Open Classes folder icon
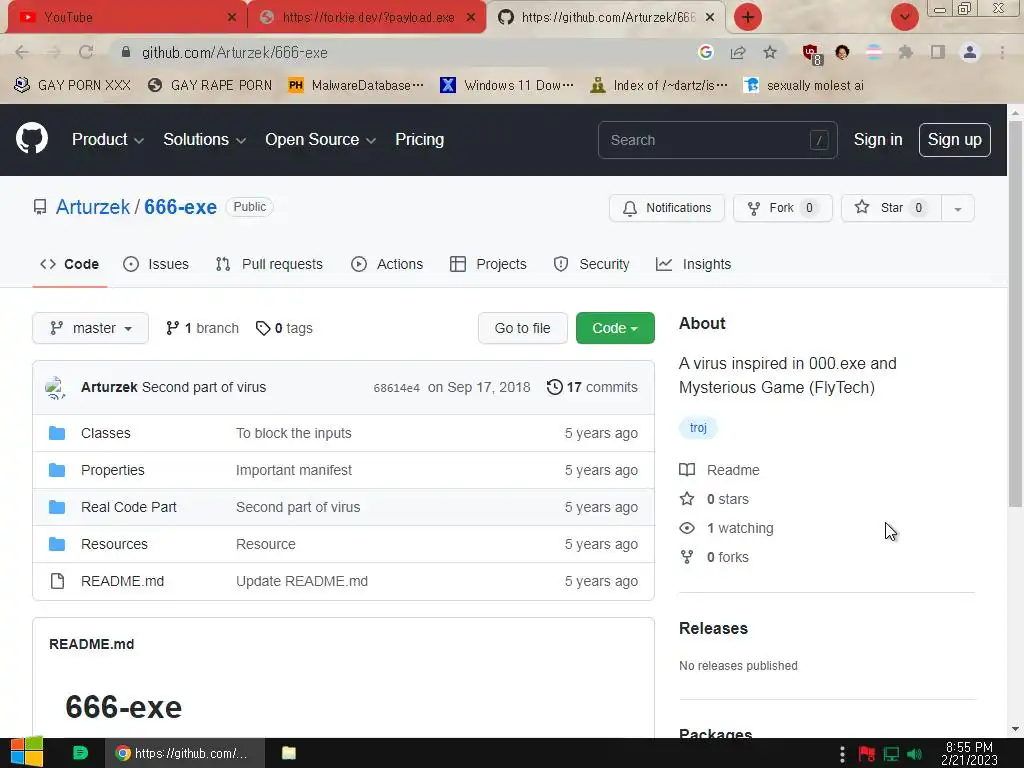Screen dimensions: 1024x768 pyautogui.click(x=57, y=433)
